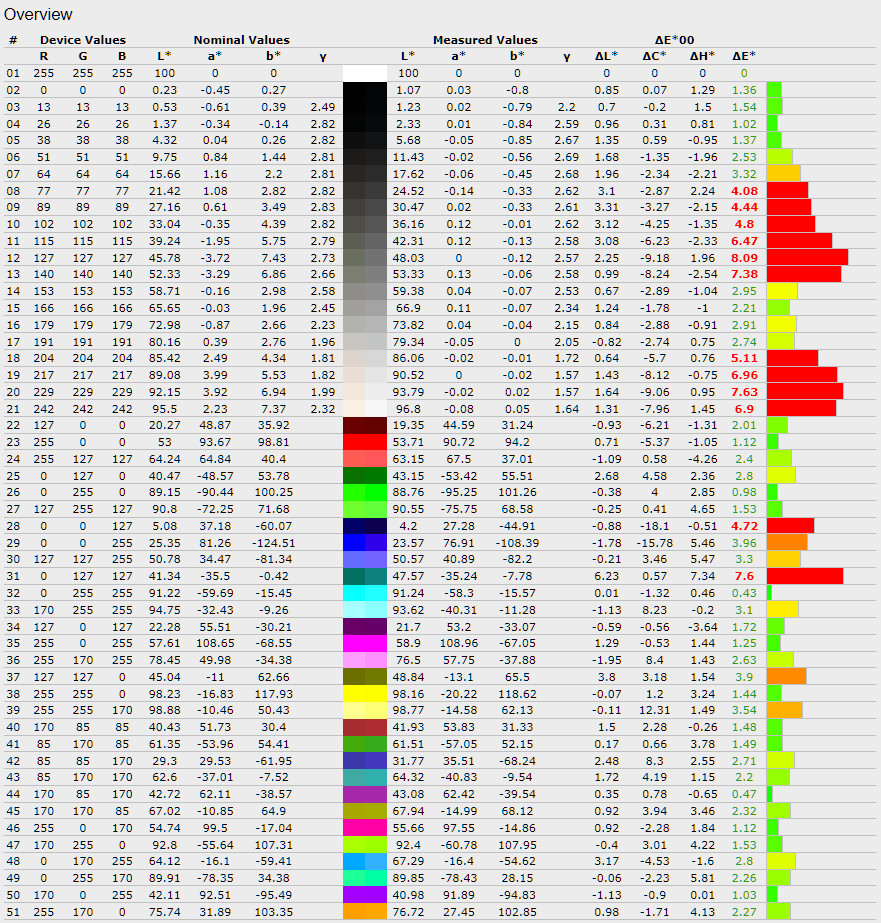Click the magenta swatch in row 35
The image size is (881, 923).
point(364,643)
